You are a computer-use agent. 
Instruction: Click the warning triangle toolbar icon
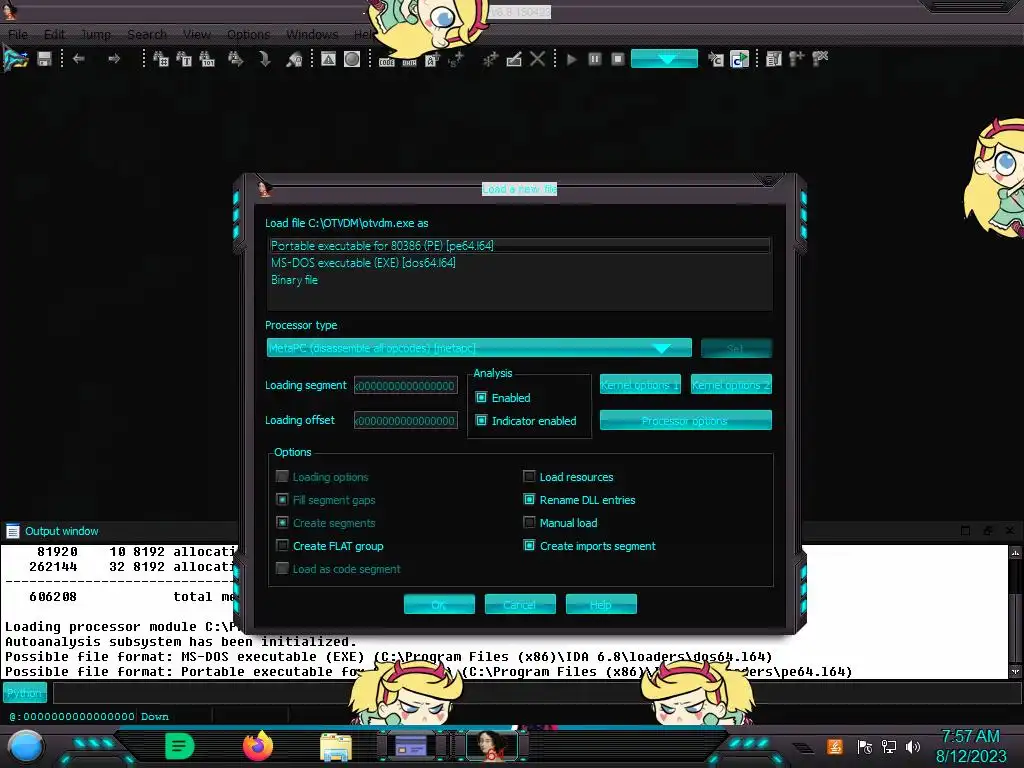[x=328, y=59]
